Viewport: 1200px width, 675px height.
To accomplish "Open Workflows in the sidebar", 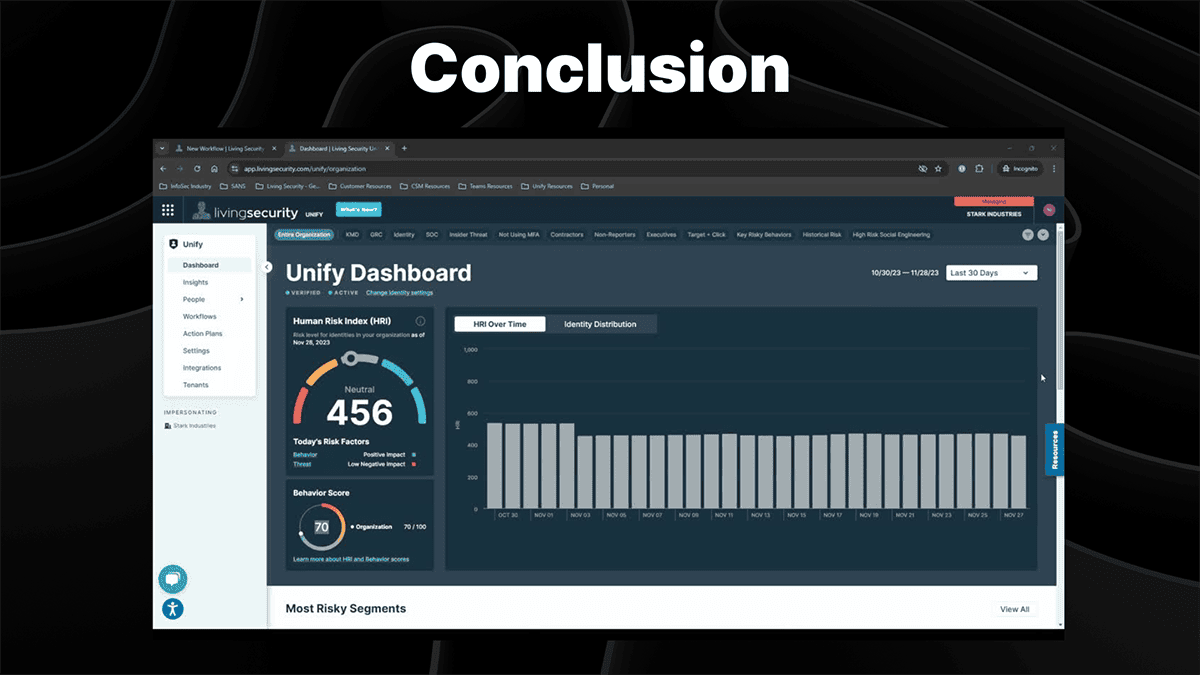I will [199, 316].
